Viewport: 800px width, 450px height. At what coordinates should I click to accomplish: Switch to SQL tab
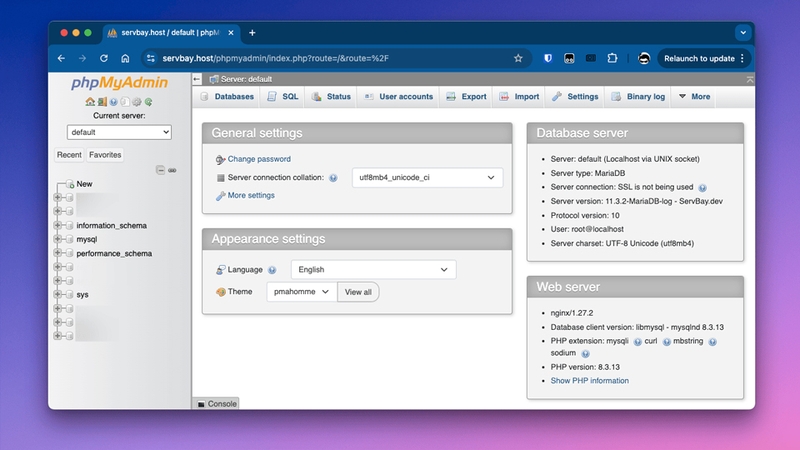(x=283, y=96)
